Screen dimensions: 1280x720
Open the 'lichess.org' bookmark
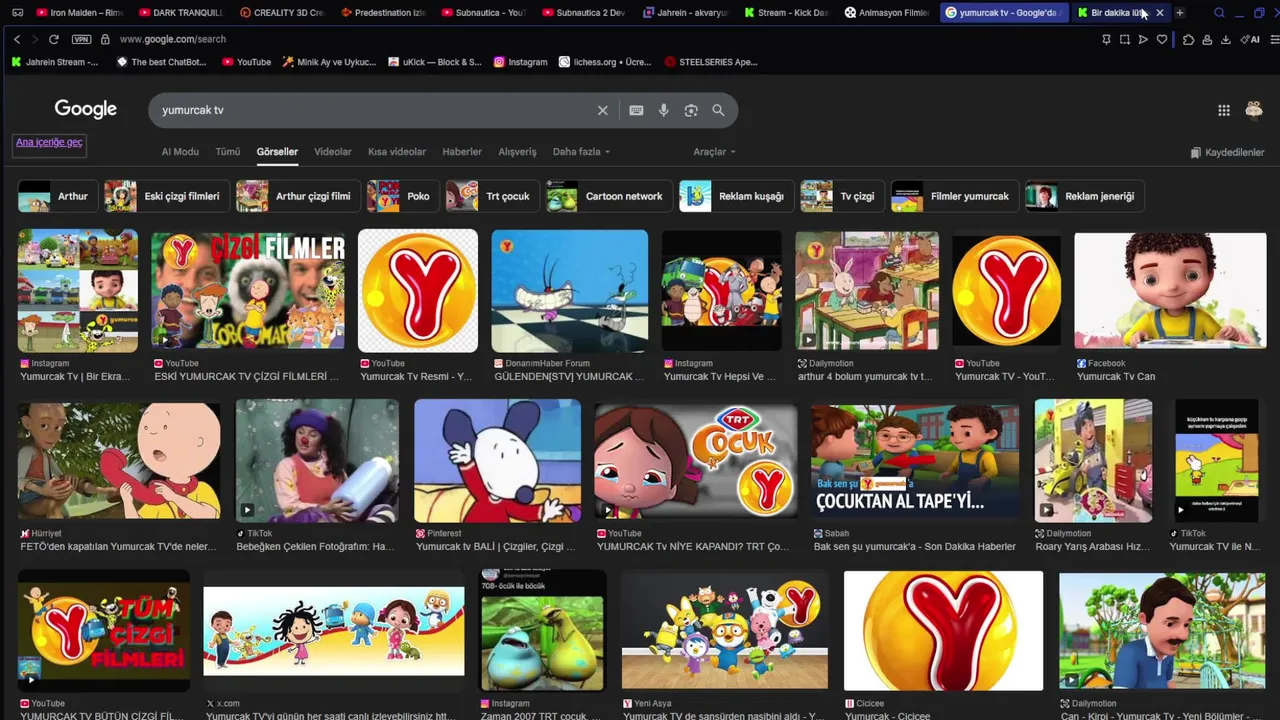coord(604,62)
